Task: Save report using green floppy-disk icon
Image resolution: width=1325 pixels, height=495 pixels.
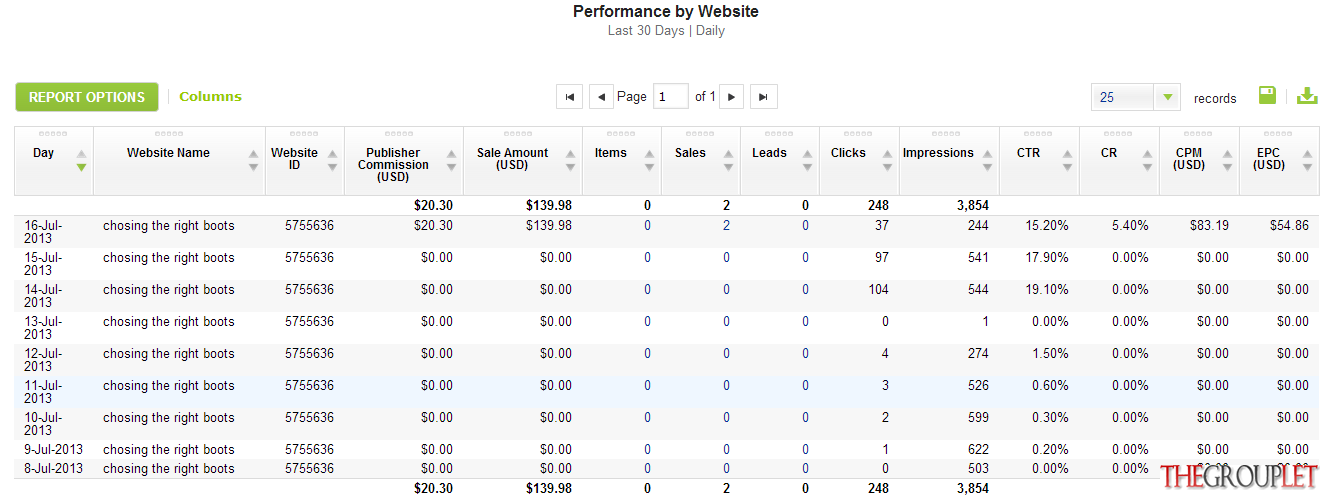Action: 1267,95
